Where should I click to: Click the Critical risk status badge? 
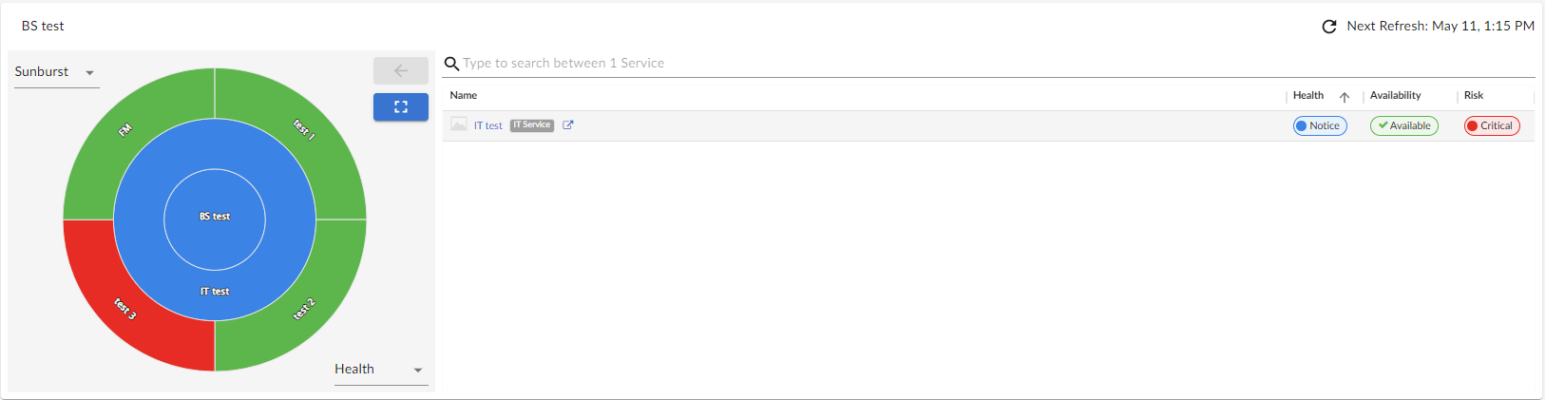click(x=1491, y=126)
